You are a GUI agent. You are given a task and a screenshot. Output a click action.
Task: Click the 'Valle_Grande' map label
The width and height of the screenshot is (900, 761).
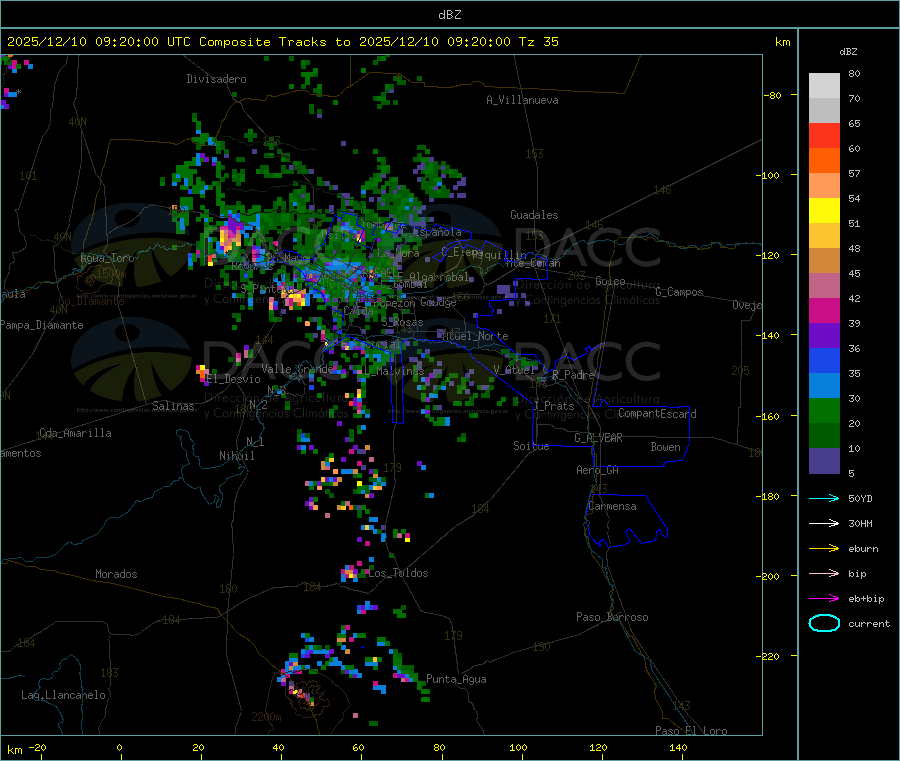[297, 368]
